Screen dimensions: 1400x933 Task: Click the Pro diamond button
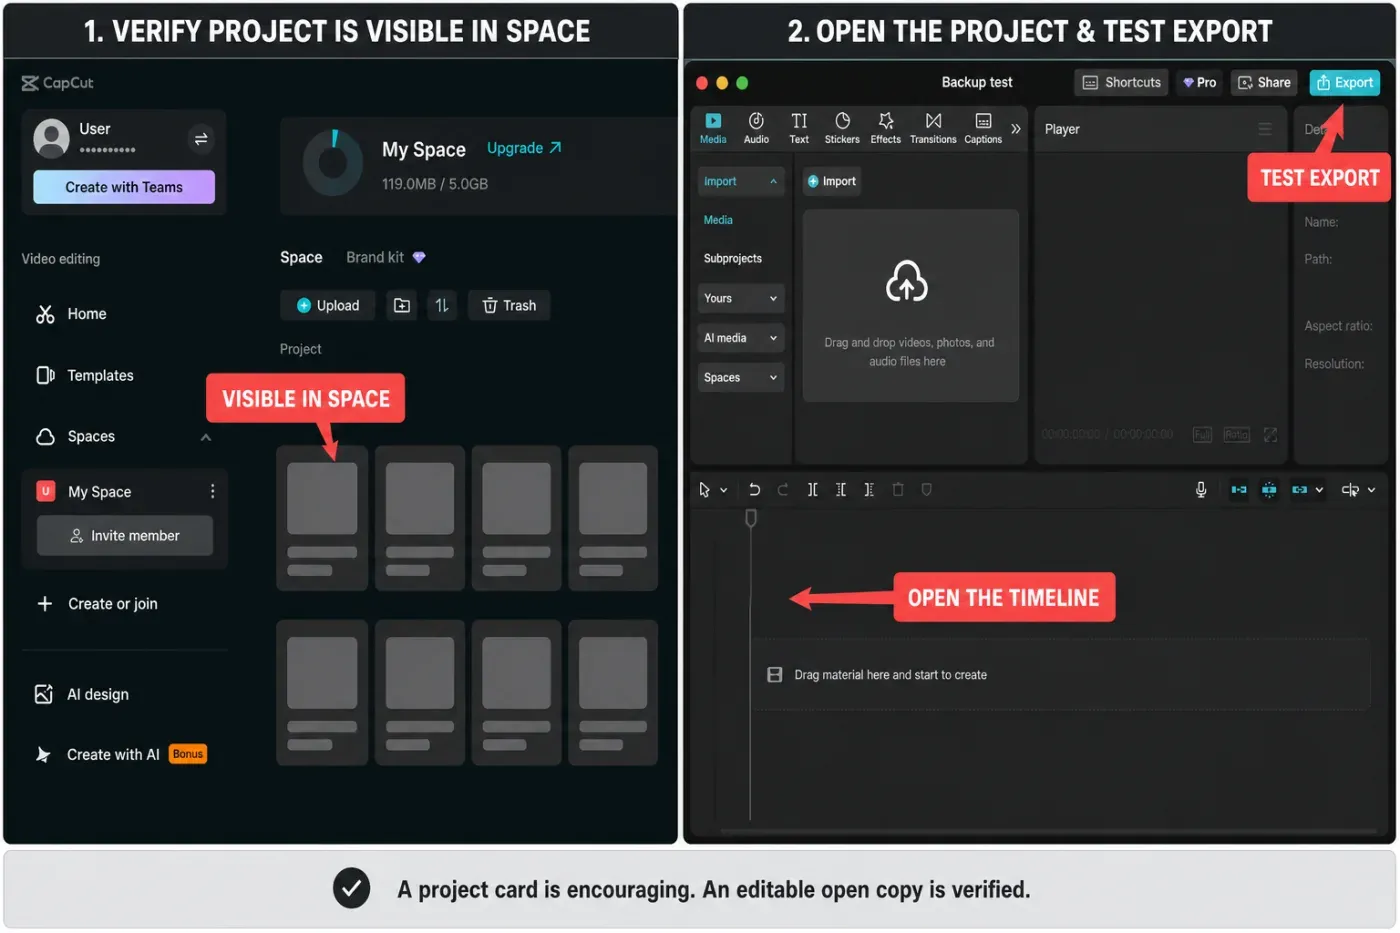click(x=1199, y=83)
